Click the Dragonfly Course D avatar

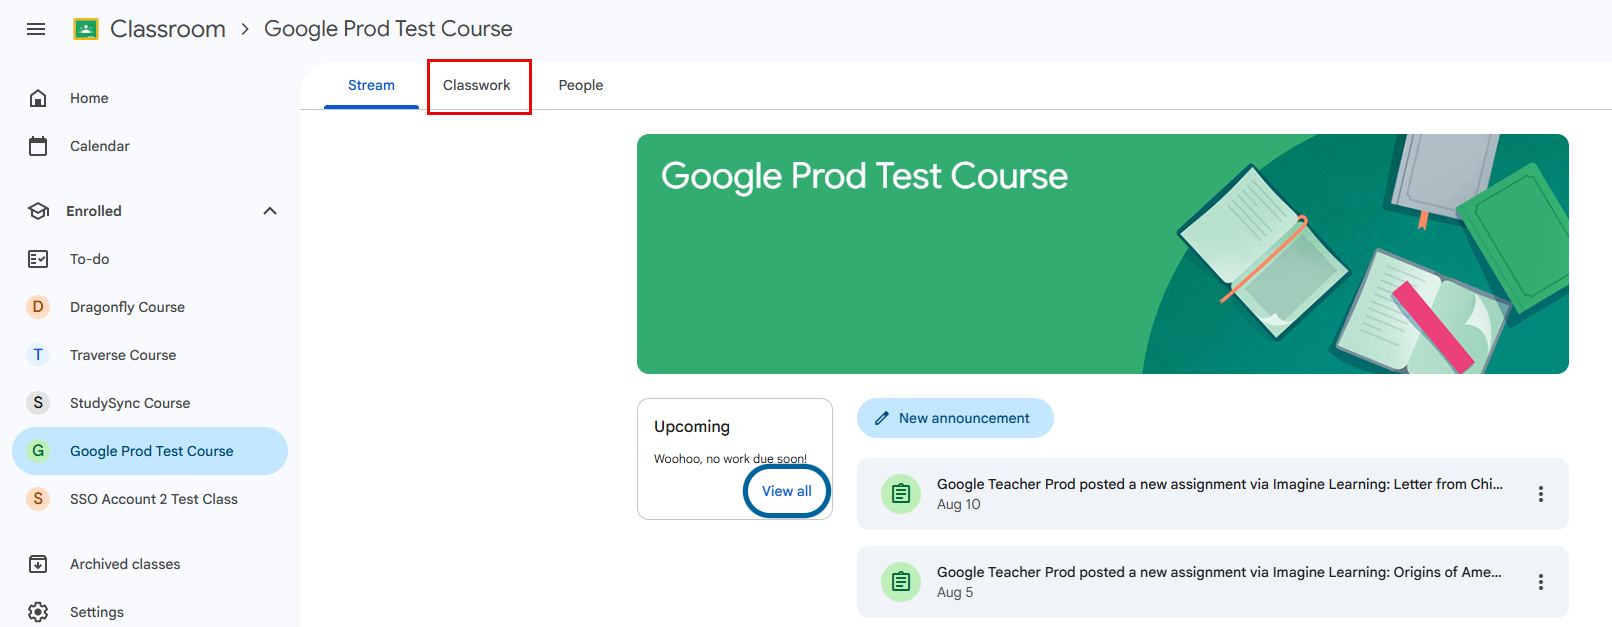pyautogui.click(x=38, y=307)
